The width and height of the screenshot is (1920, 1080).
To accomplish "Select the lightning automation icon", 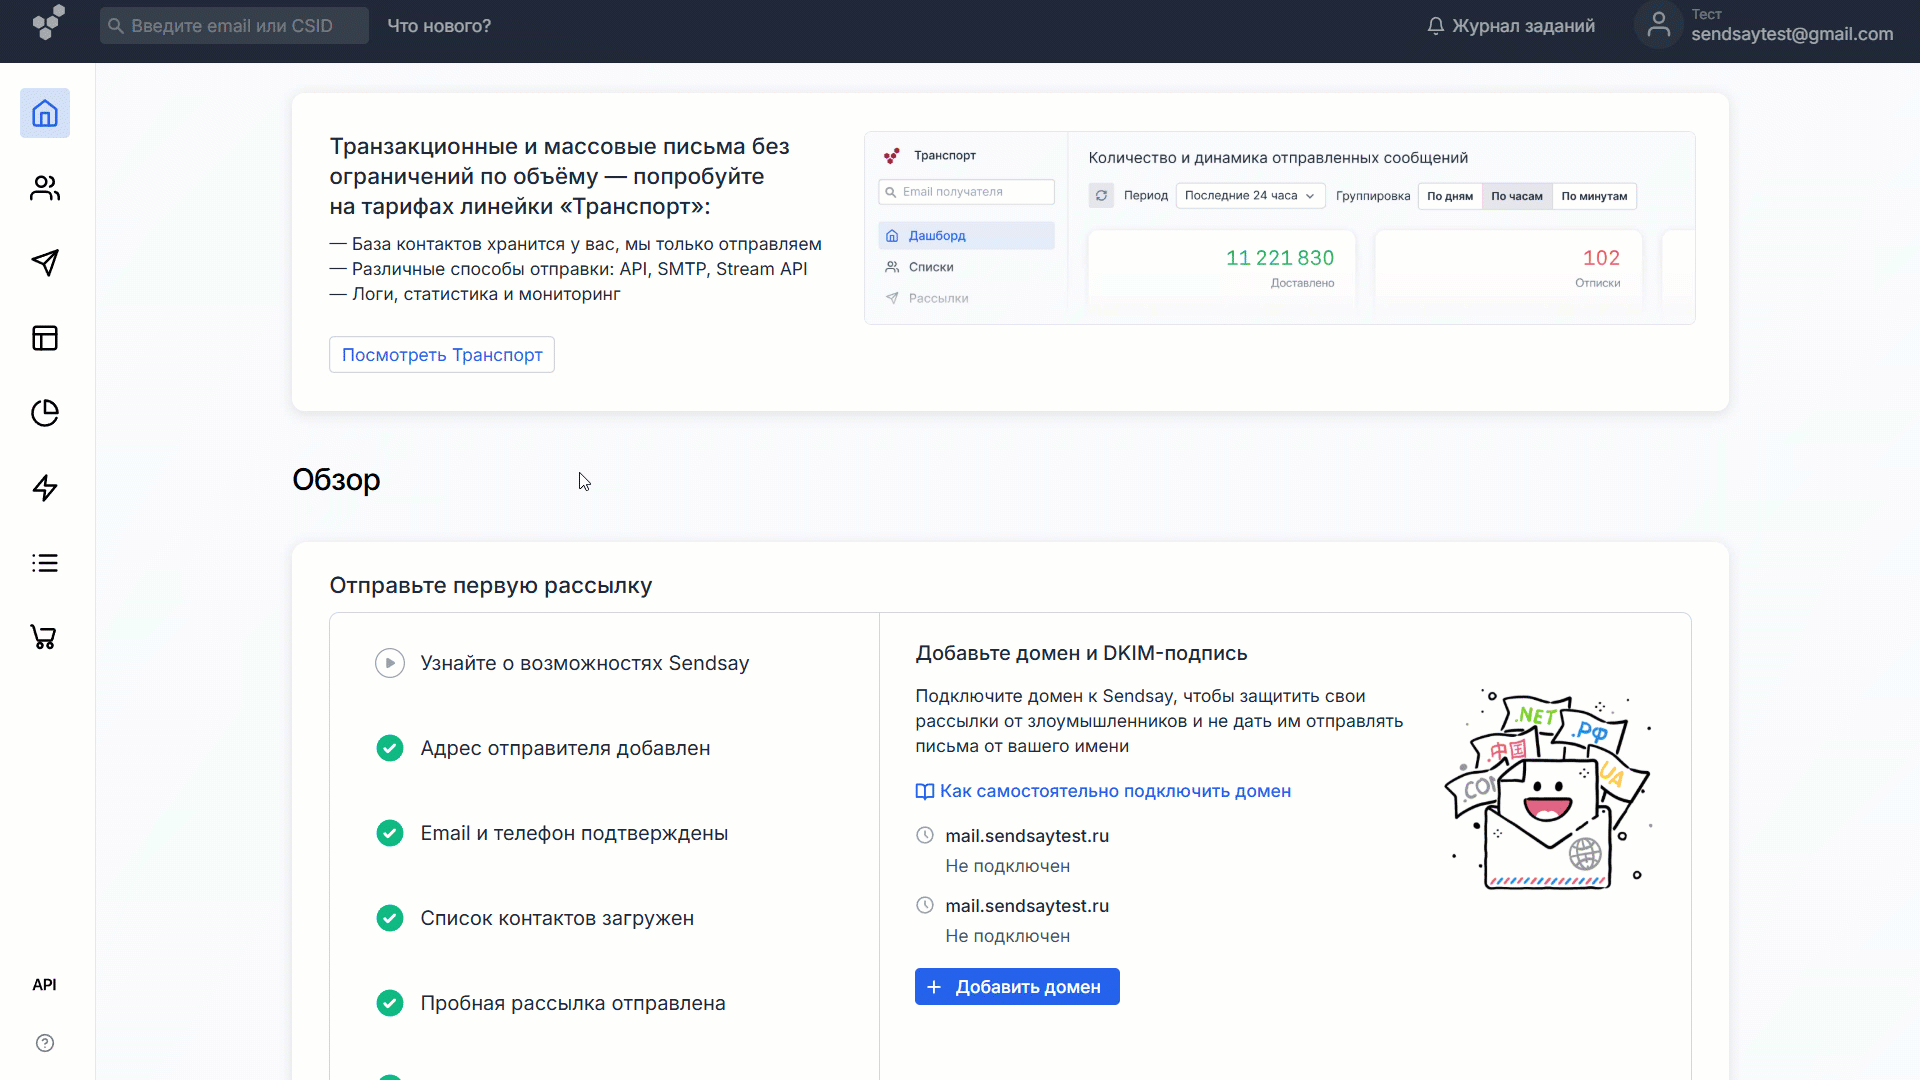I will coord(45,488).
